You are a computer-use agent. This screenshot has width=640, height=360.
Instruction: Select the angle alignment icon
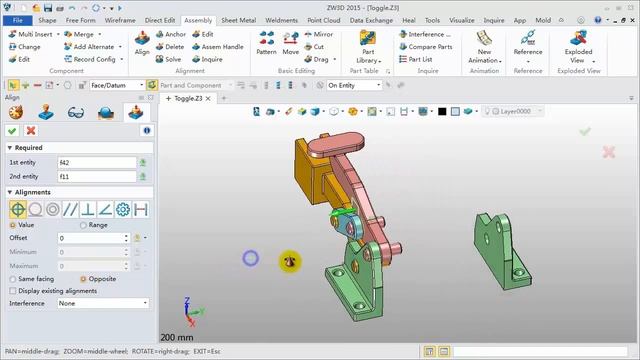coord(105,210)
